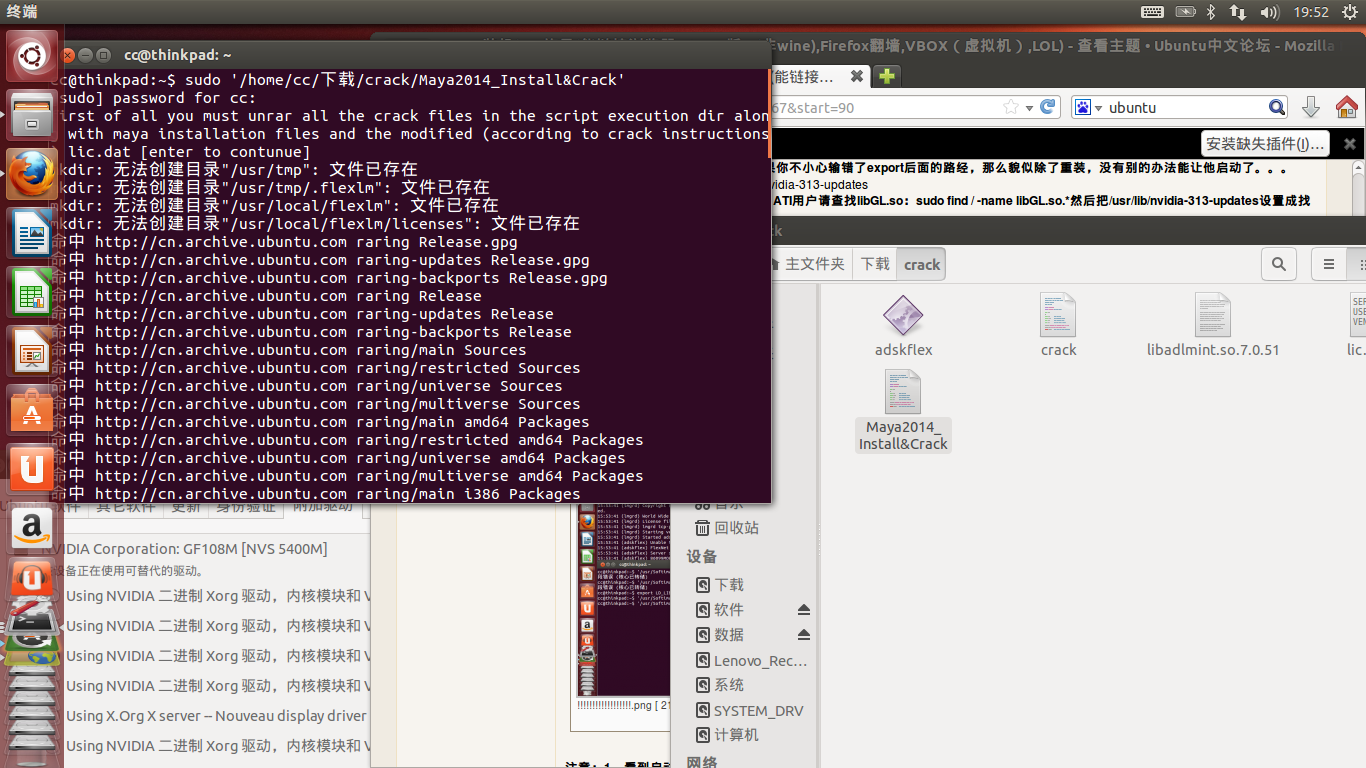Open the Bluetooth indicator menu
Screen dimensions: 1366x768
tap(1210, 12)
